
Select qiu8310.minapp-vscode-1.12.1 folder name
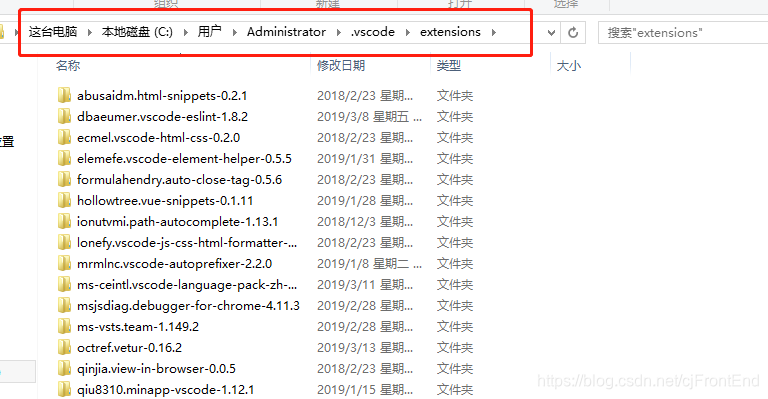166,390
